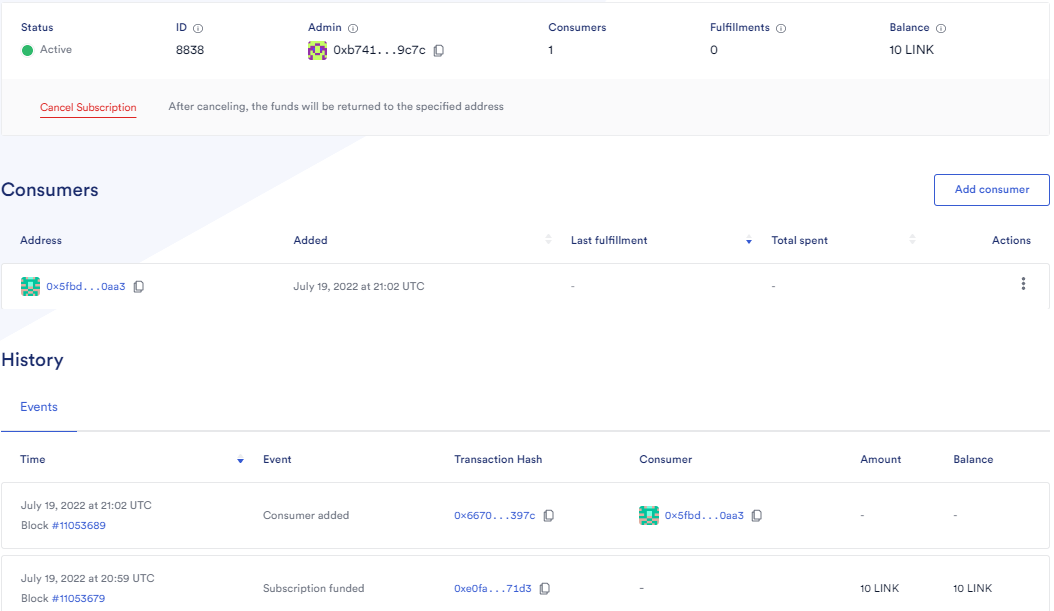
Task: Open transaction 0xe0fa...71d3 link
Action: [x=493, y=589]
